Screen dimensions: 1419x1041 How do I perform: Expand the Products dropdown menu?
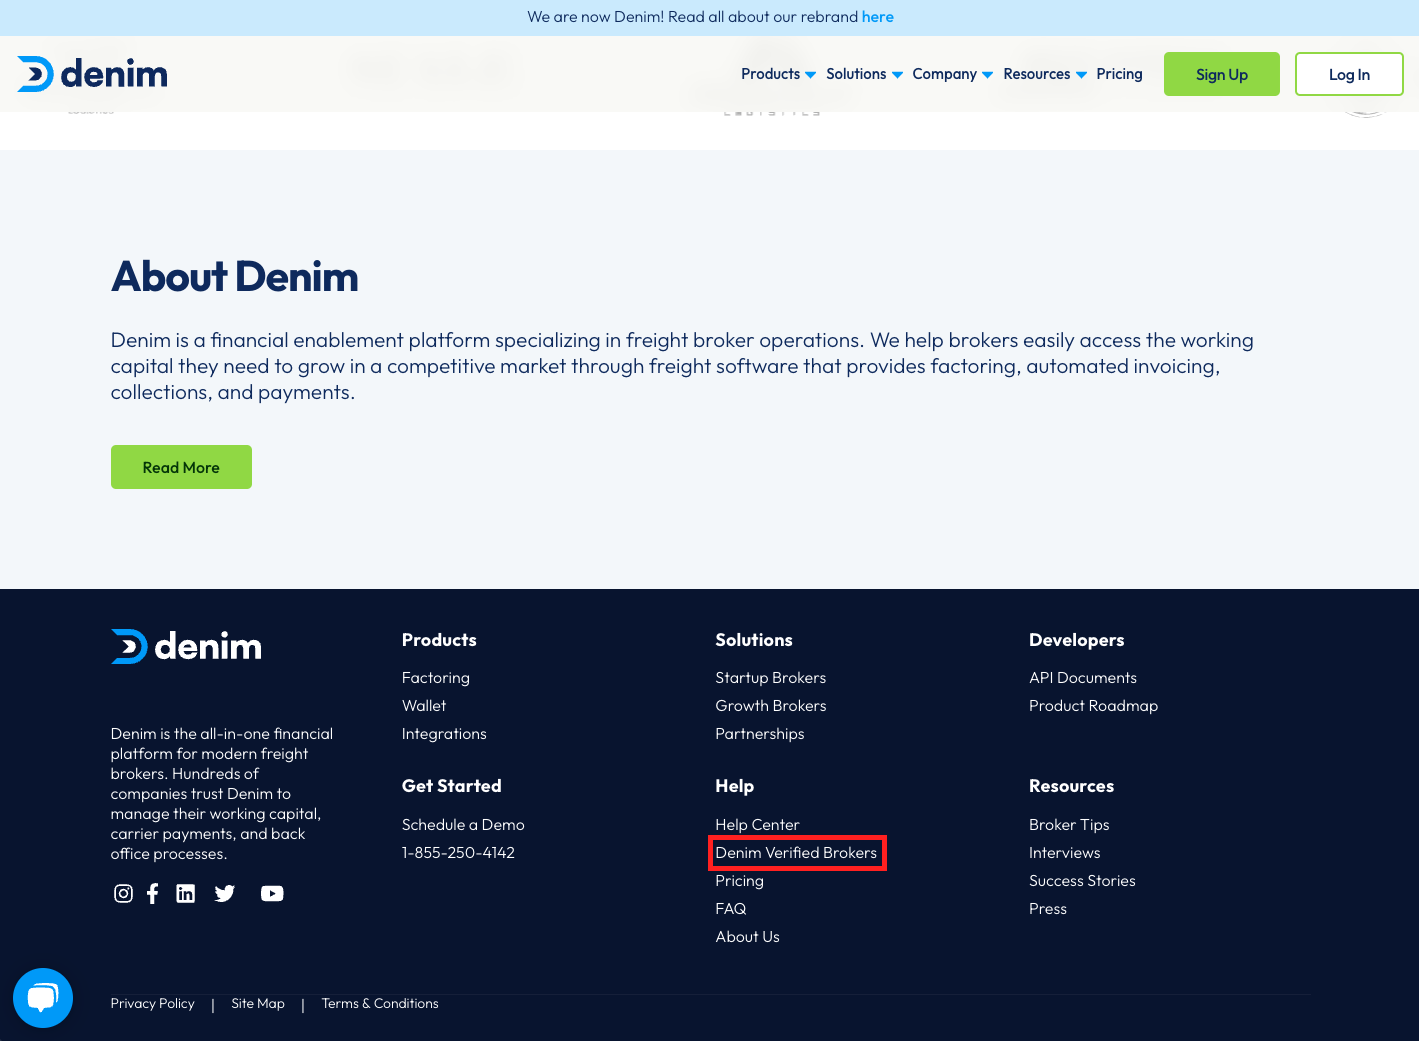coord(778,74)
